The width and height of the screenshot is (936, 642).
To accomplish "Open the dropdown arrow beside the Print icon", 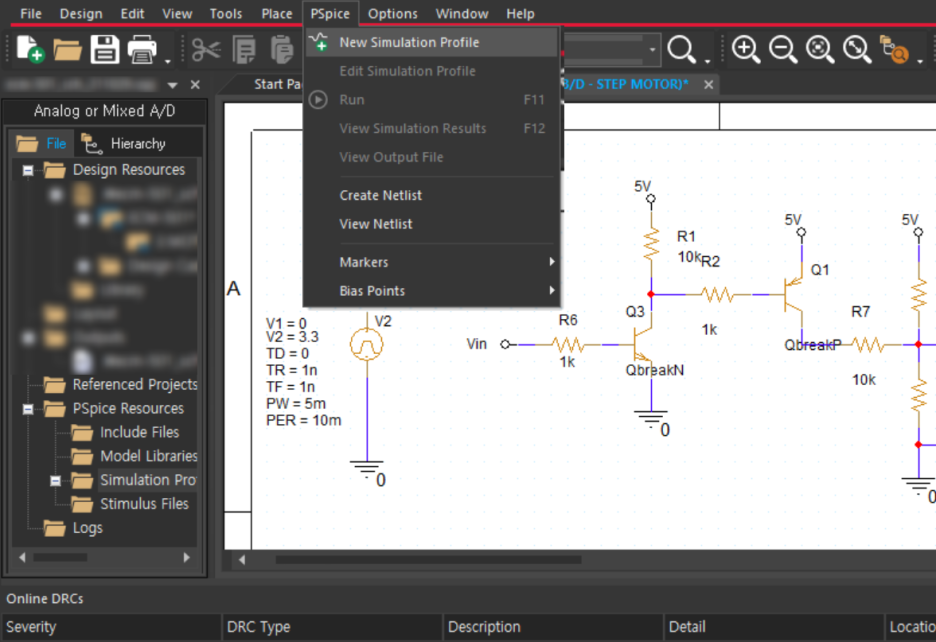I will point(168,61).
